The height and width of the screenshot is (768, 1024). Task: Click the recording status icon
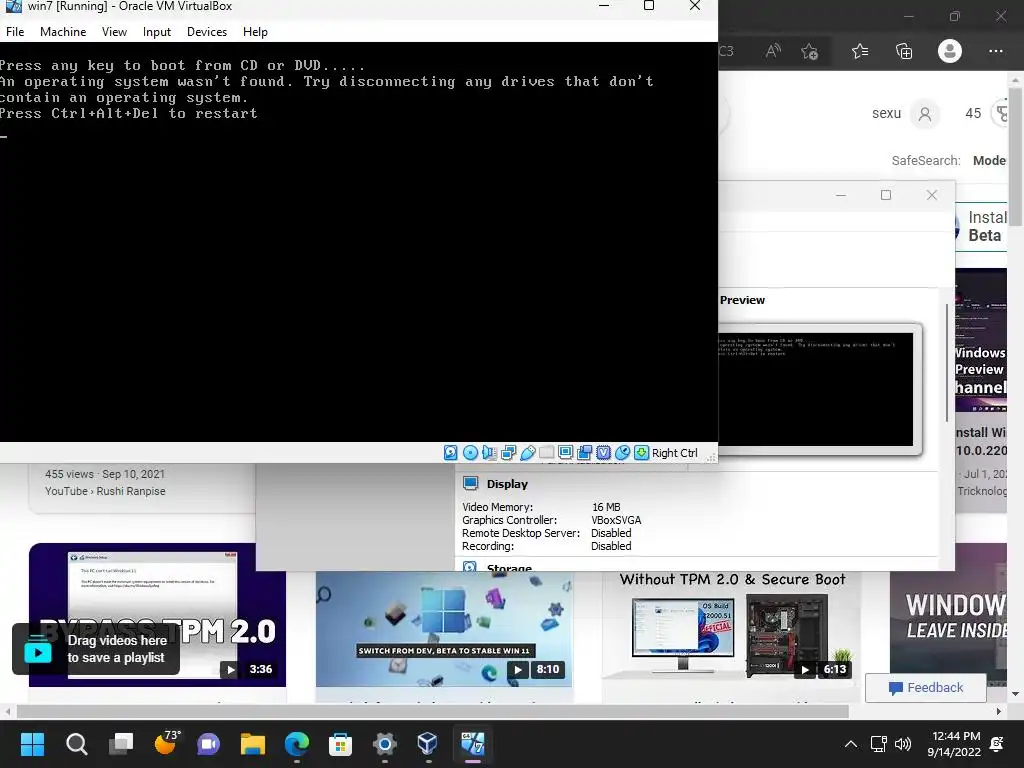click(x=584, y=453)
